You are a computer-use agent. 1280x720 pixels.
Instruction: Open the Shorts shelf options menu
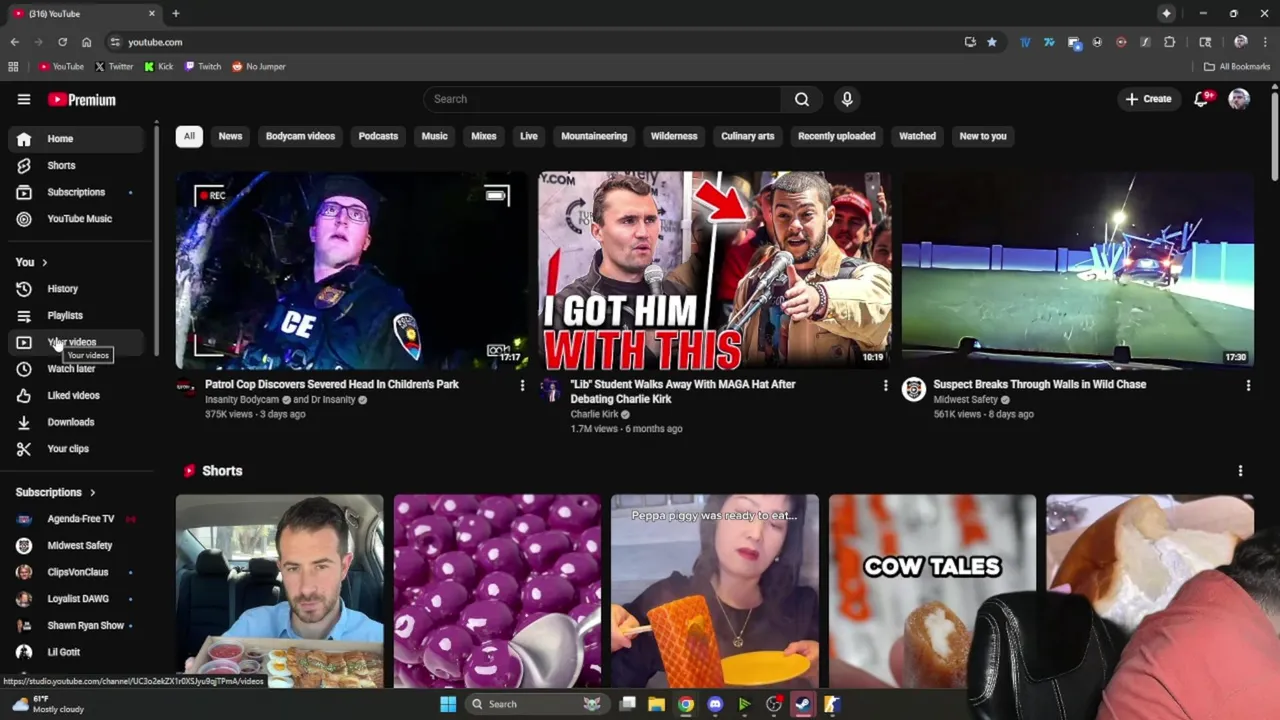coord(1240,471)
